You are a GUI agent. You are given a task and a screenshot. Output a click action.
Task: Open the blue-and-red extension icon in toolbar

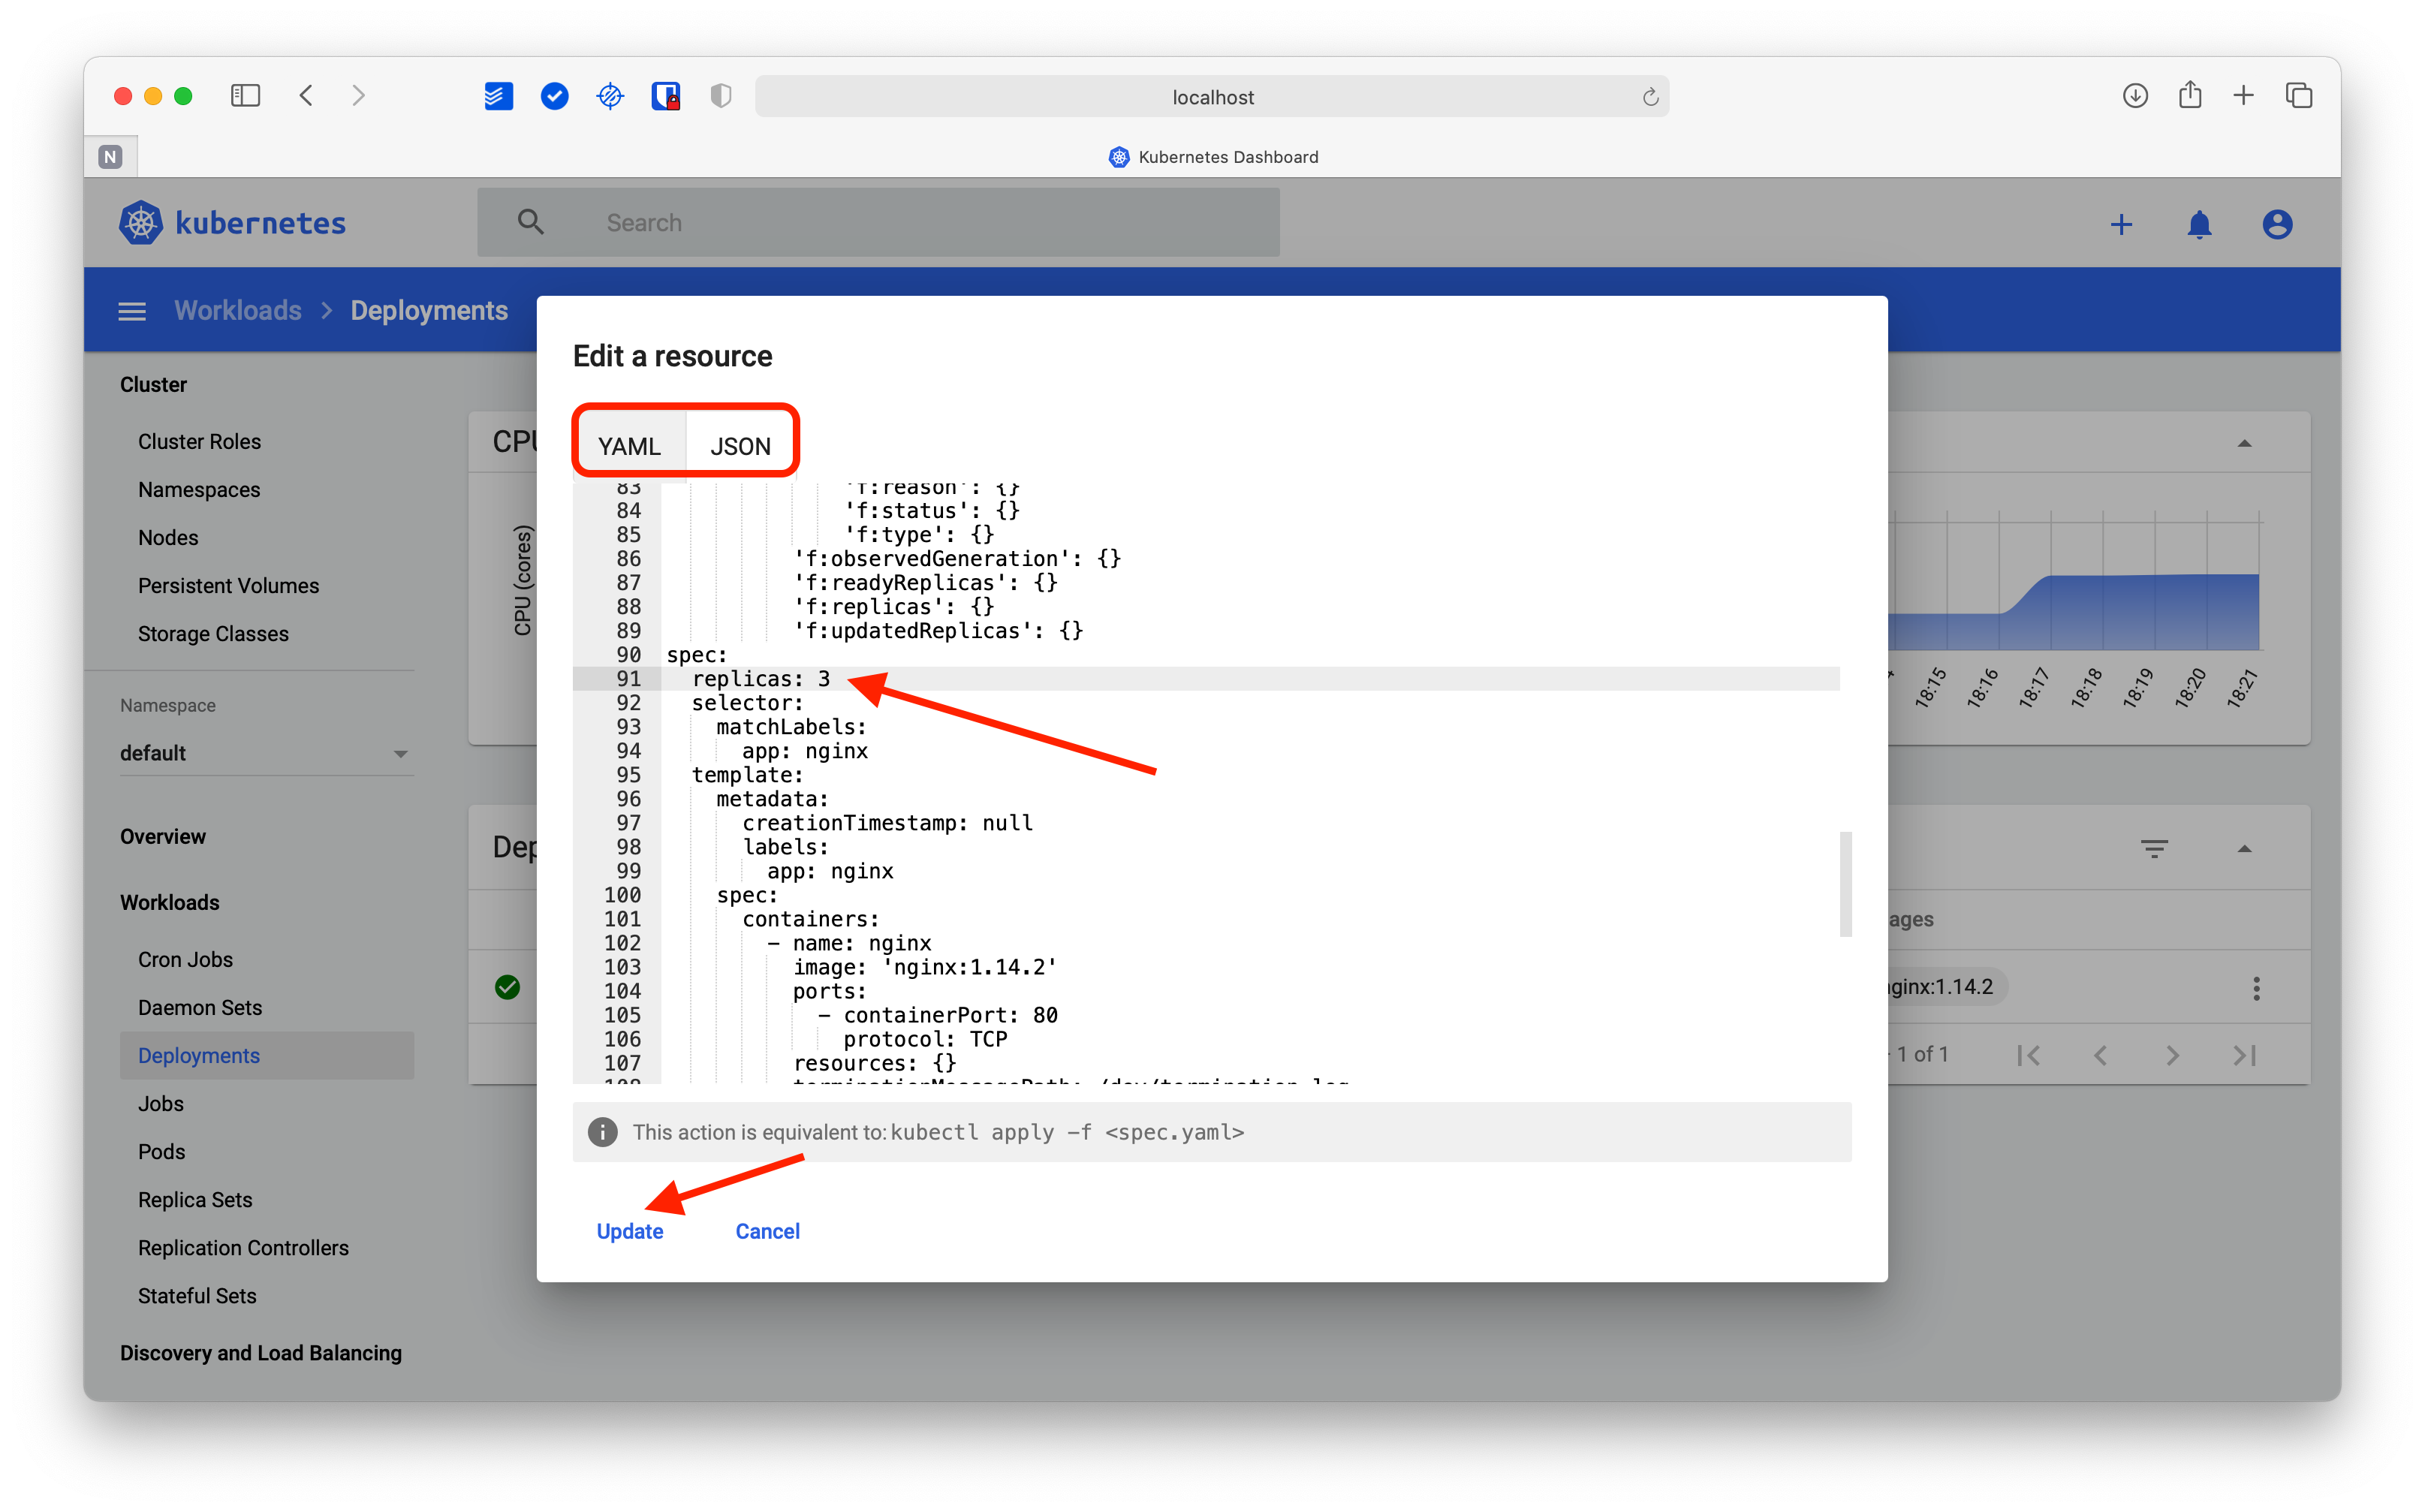(666, 96)
